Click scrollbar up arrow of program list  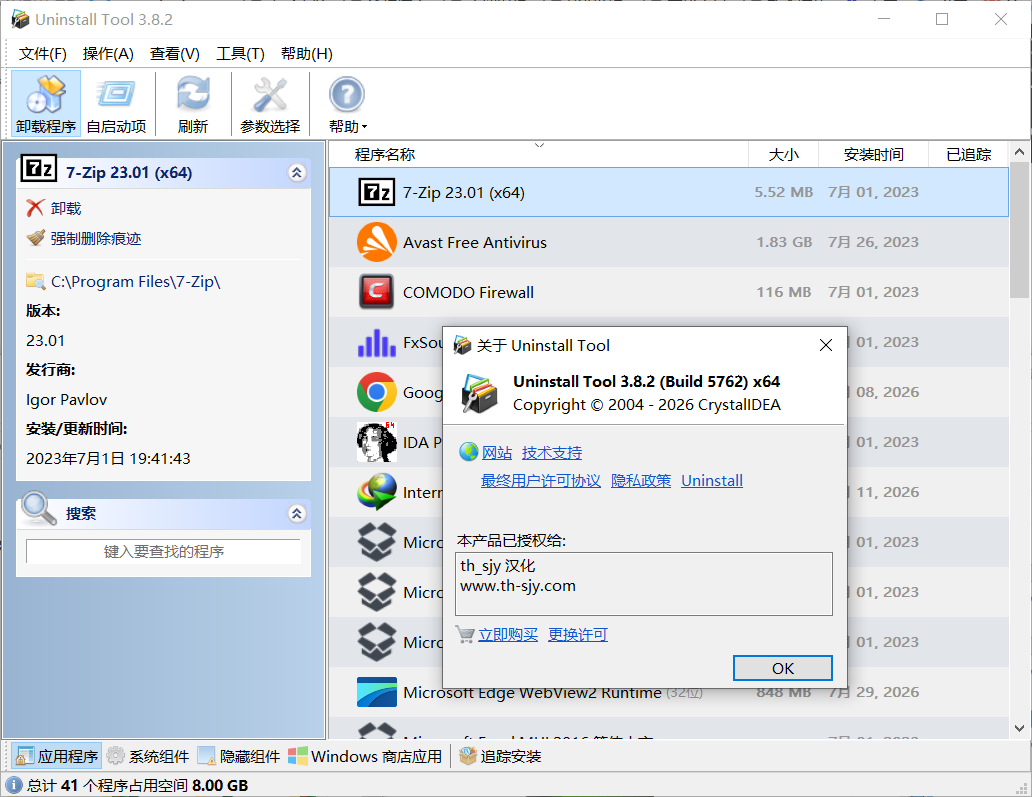coord(1019,152)
